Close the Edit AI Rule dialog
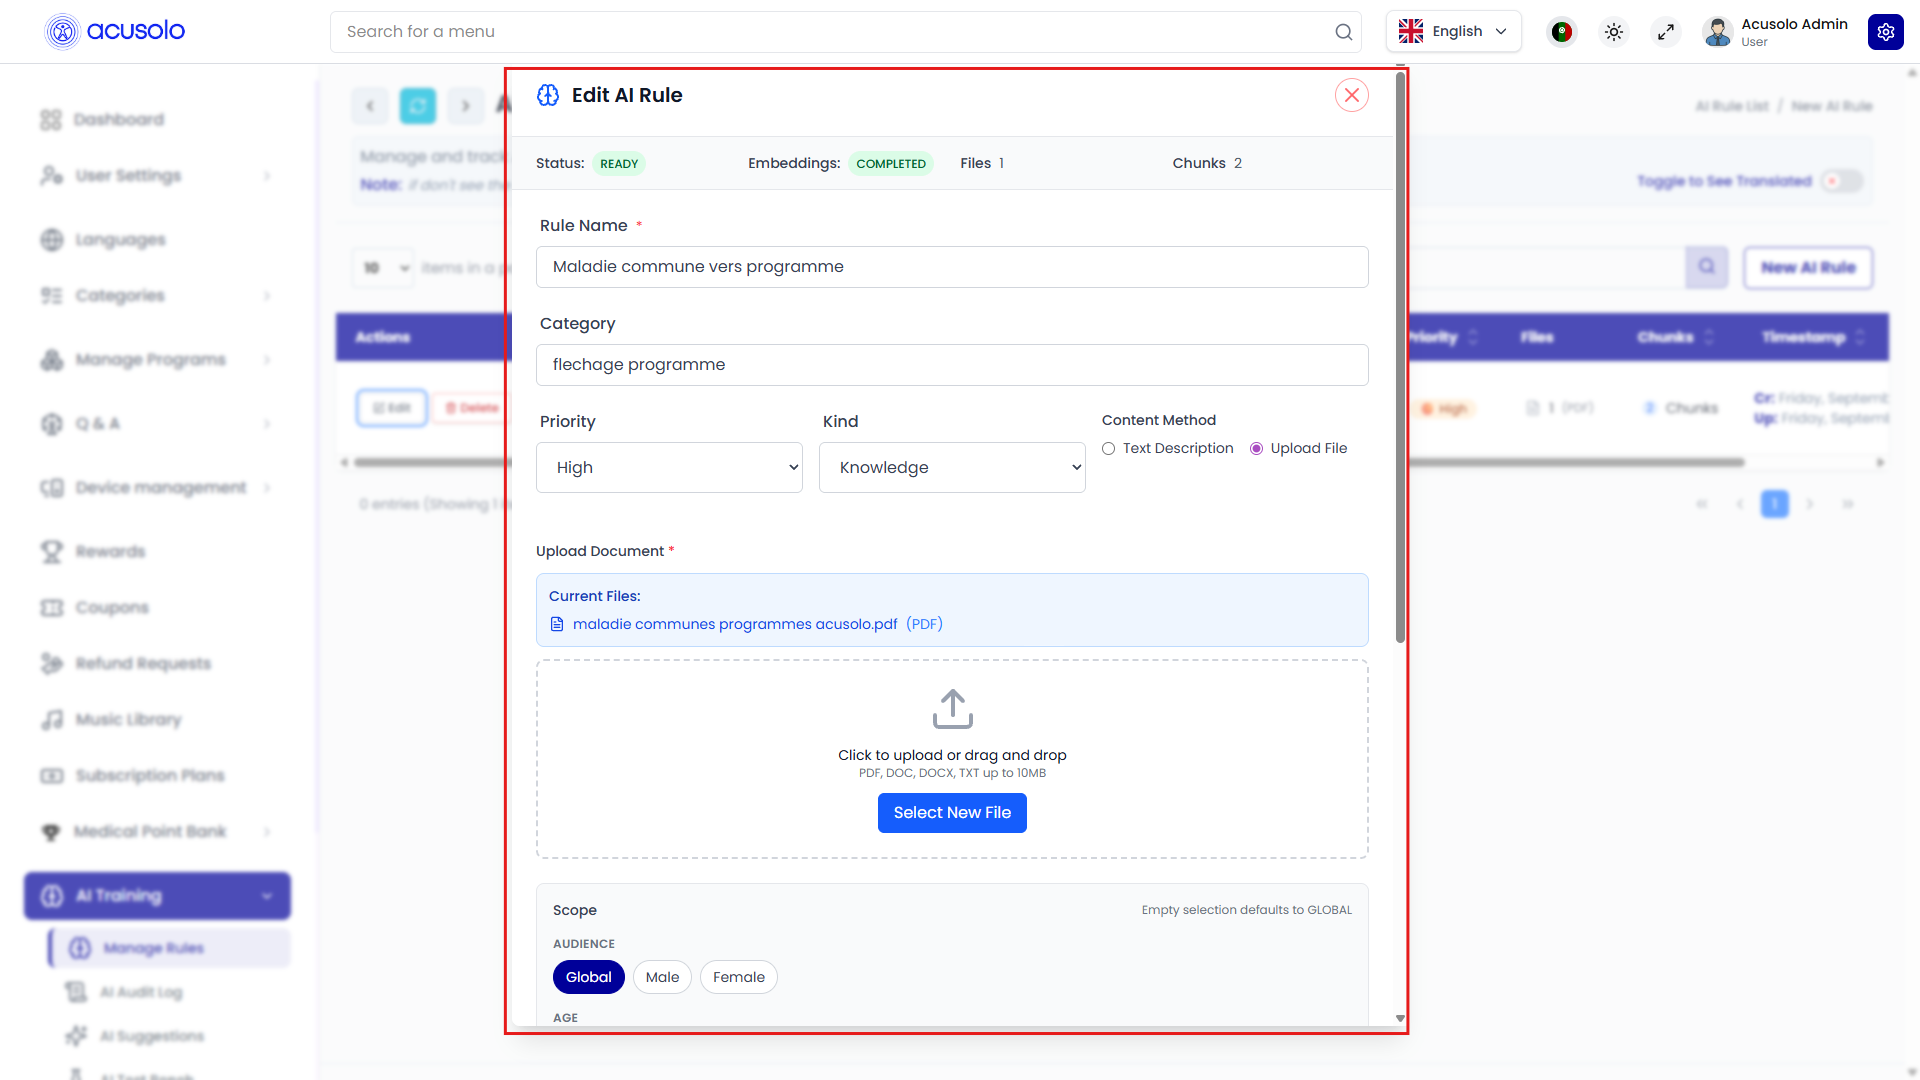The image size is (1920, 1080). pyautogui.click(x=1351, y=95)
